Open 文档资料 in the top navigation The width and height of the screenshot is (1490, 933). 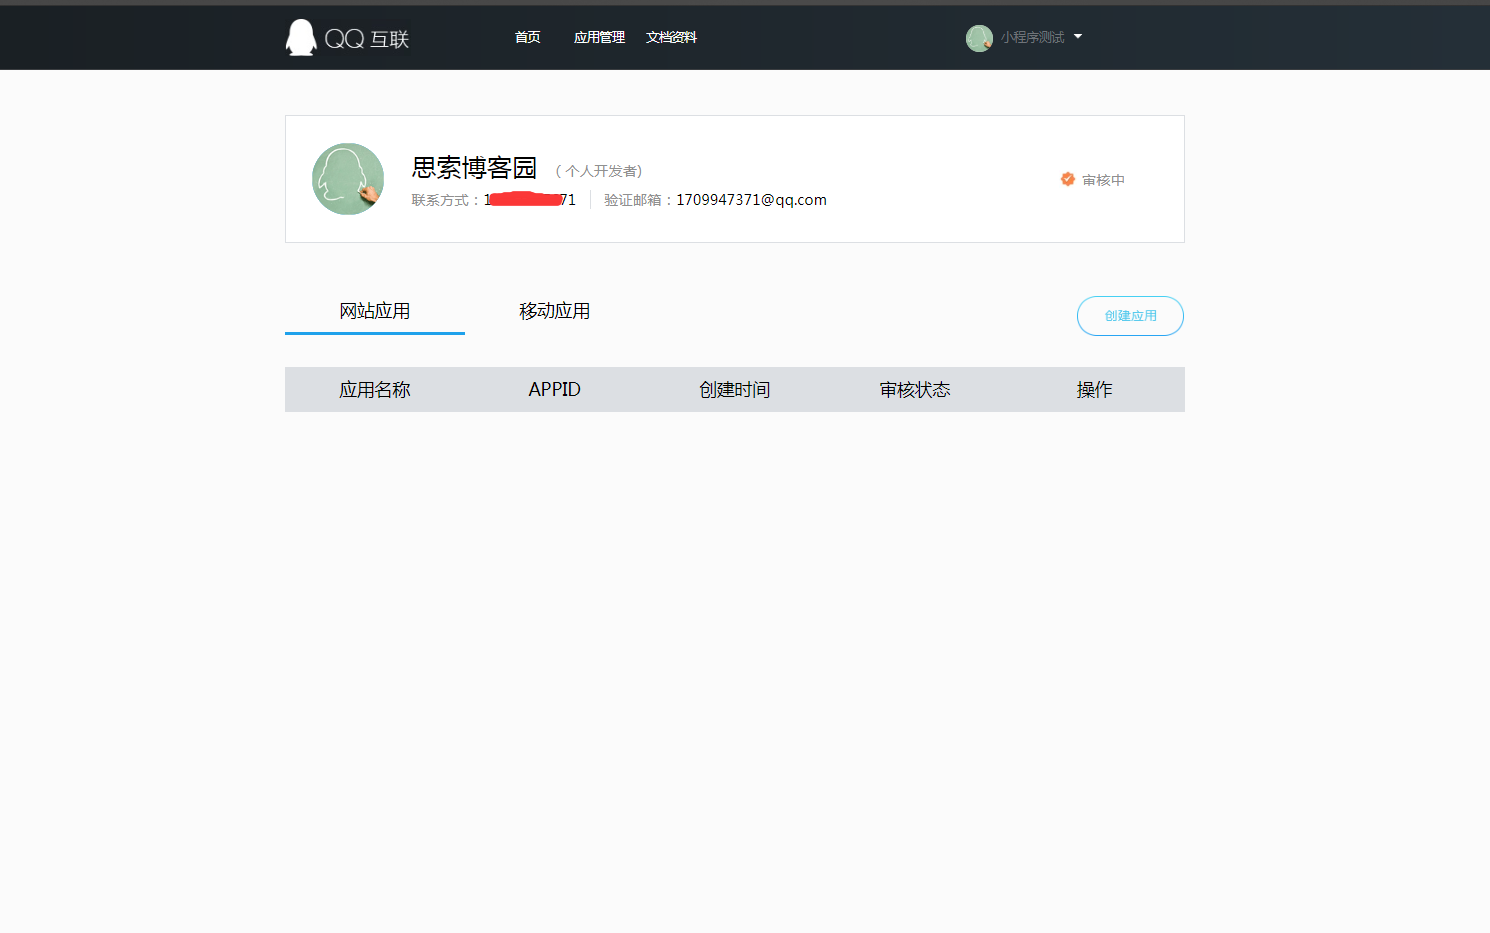point(671,37)
